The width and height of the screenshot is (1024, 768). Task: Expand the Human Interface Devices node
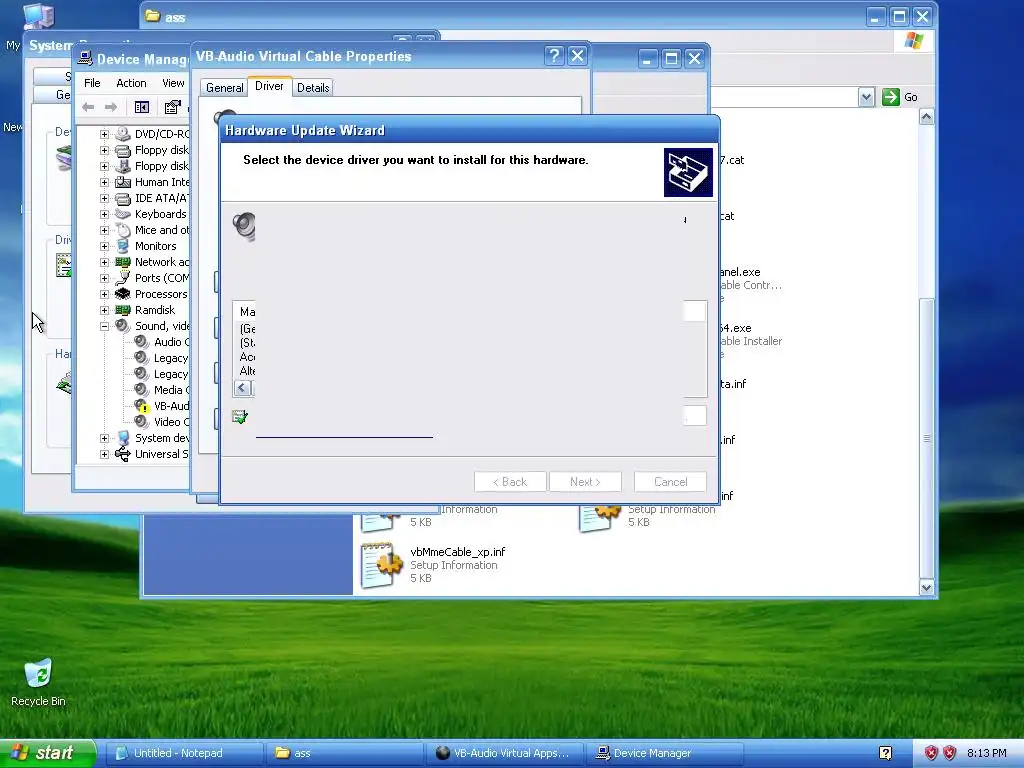click(104, 182)
